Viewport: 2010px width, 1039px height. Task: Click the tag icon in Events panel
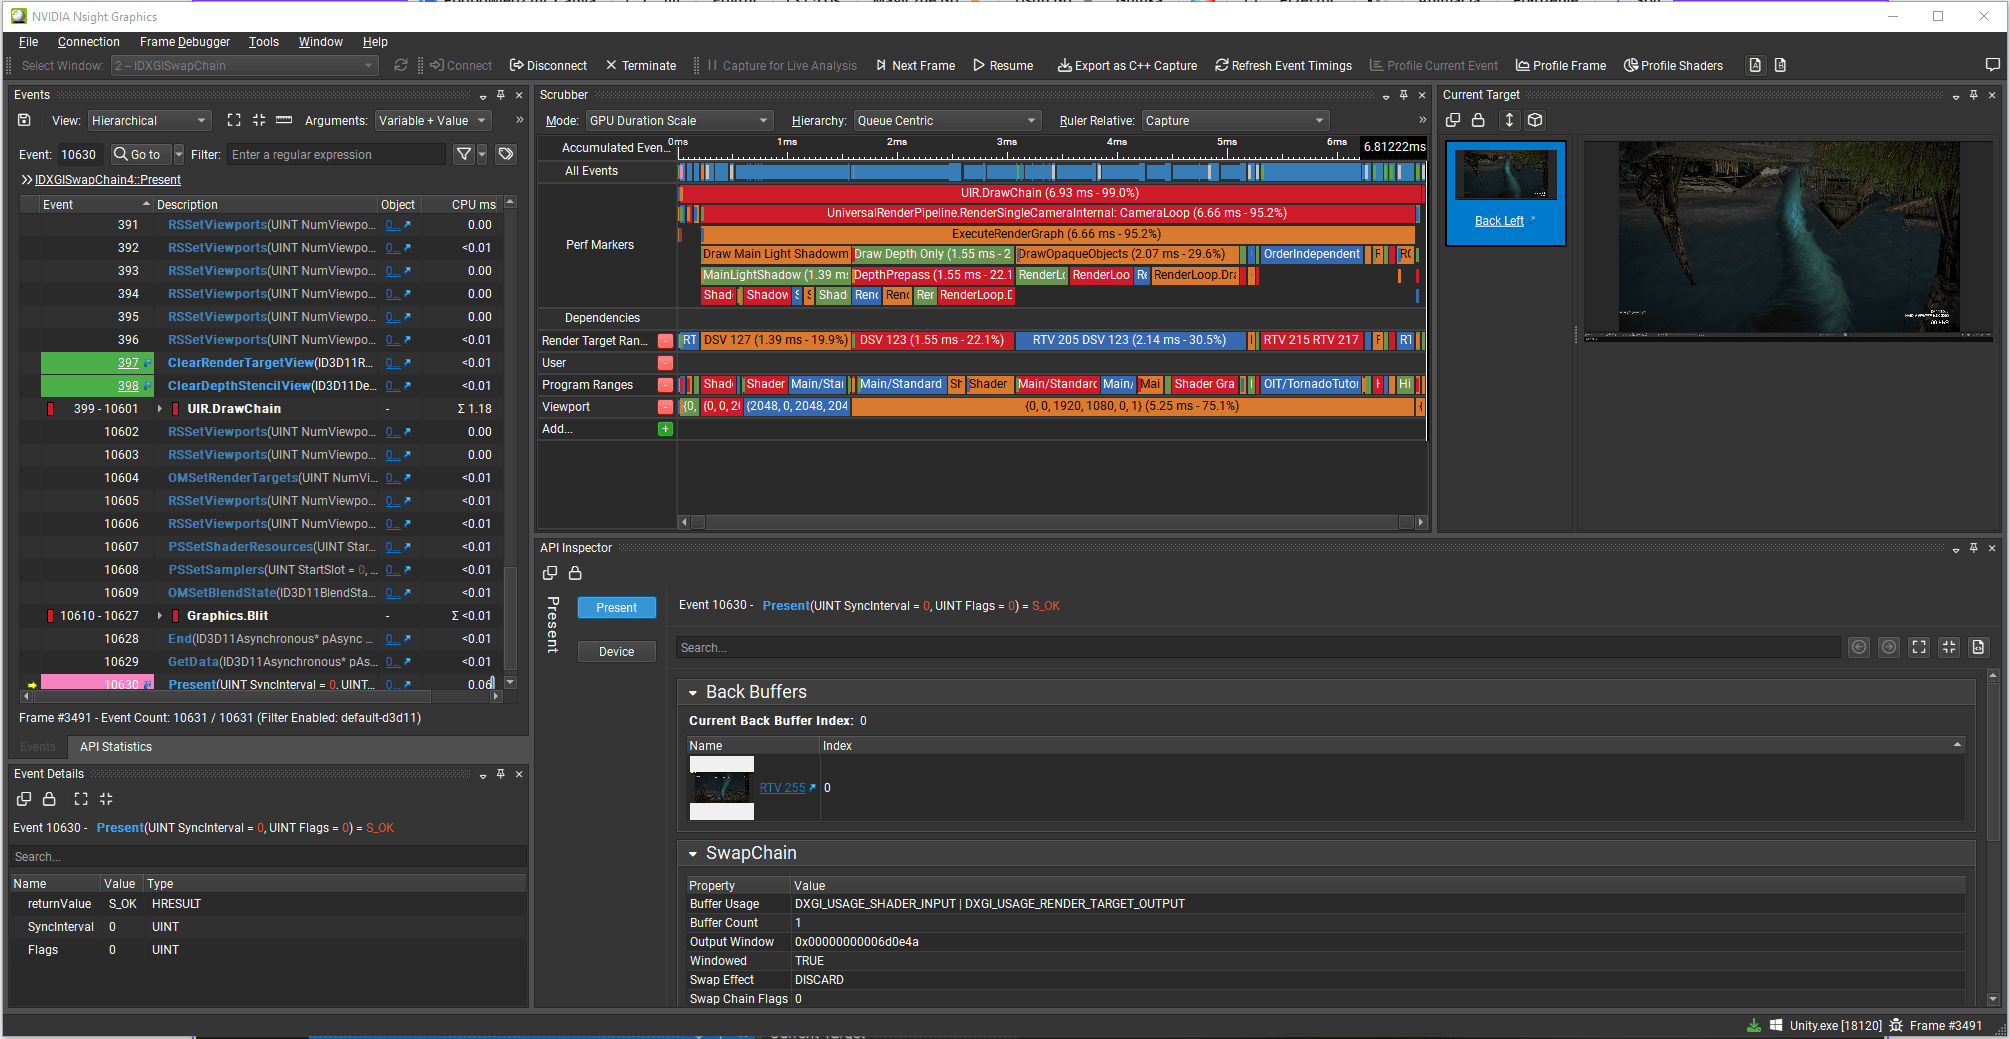pyautogui.click(x=506, y=154)
